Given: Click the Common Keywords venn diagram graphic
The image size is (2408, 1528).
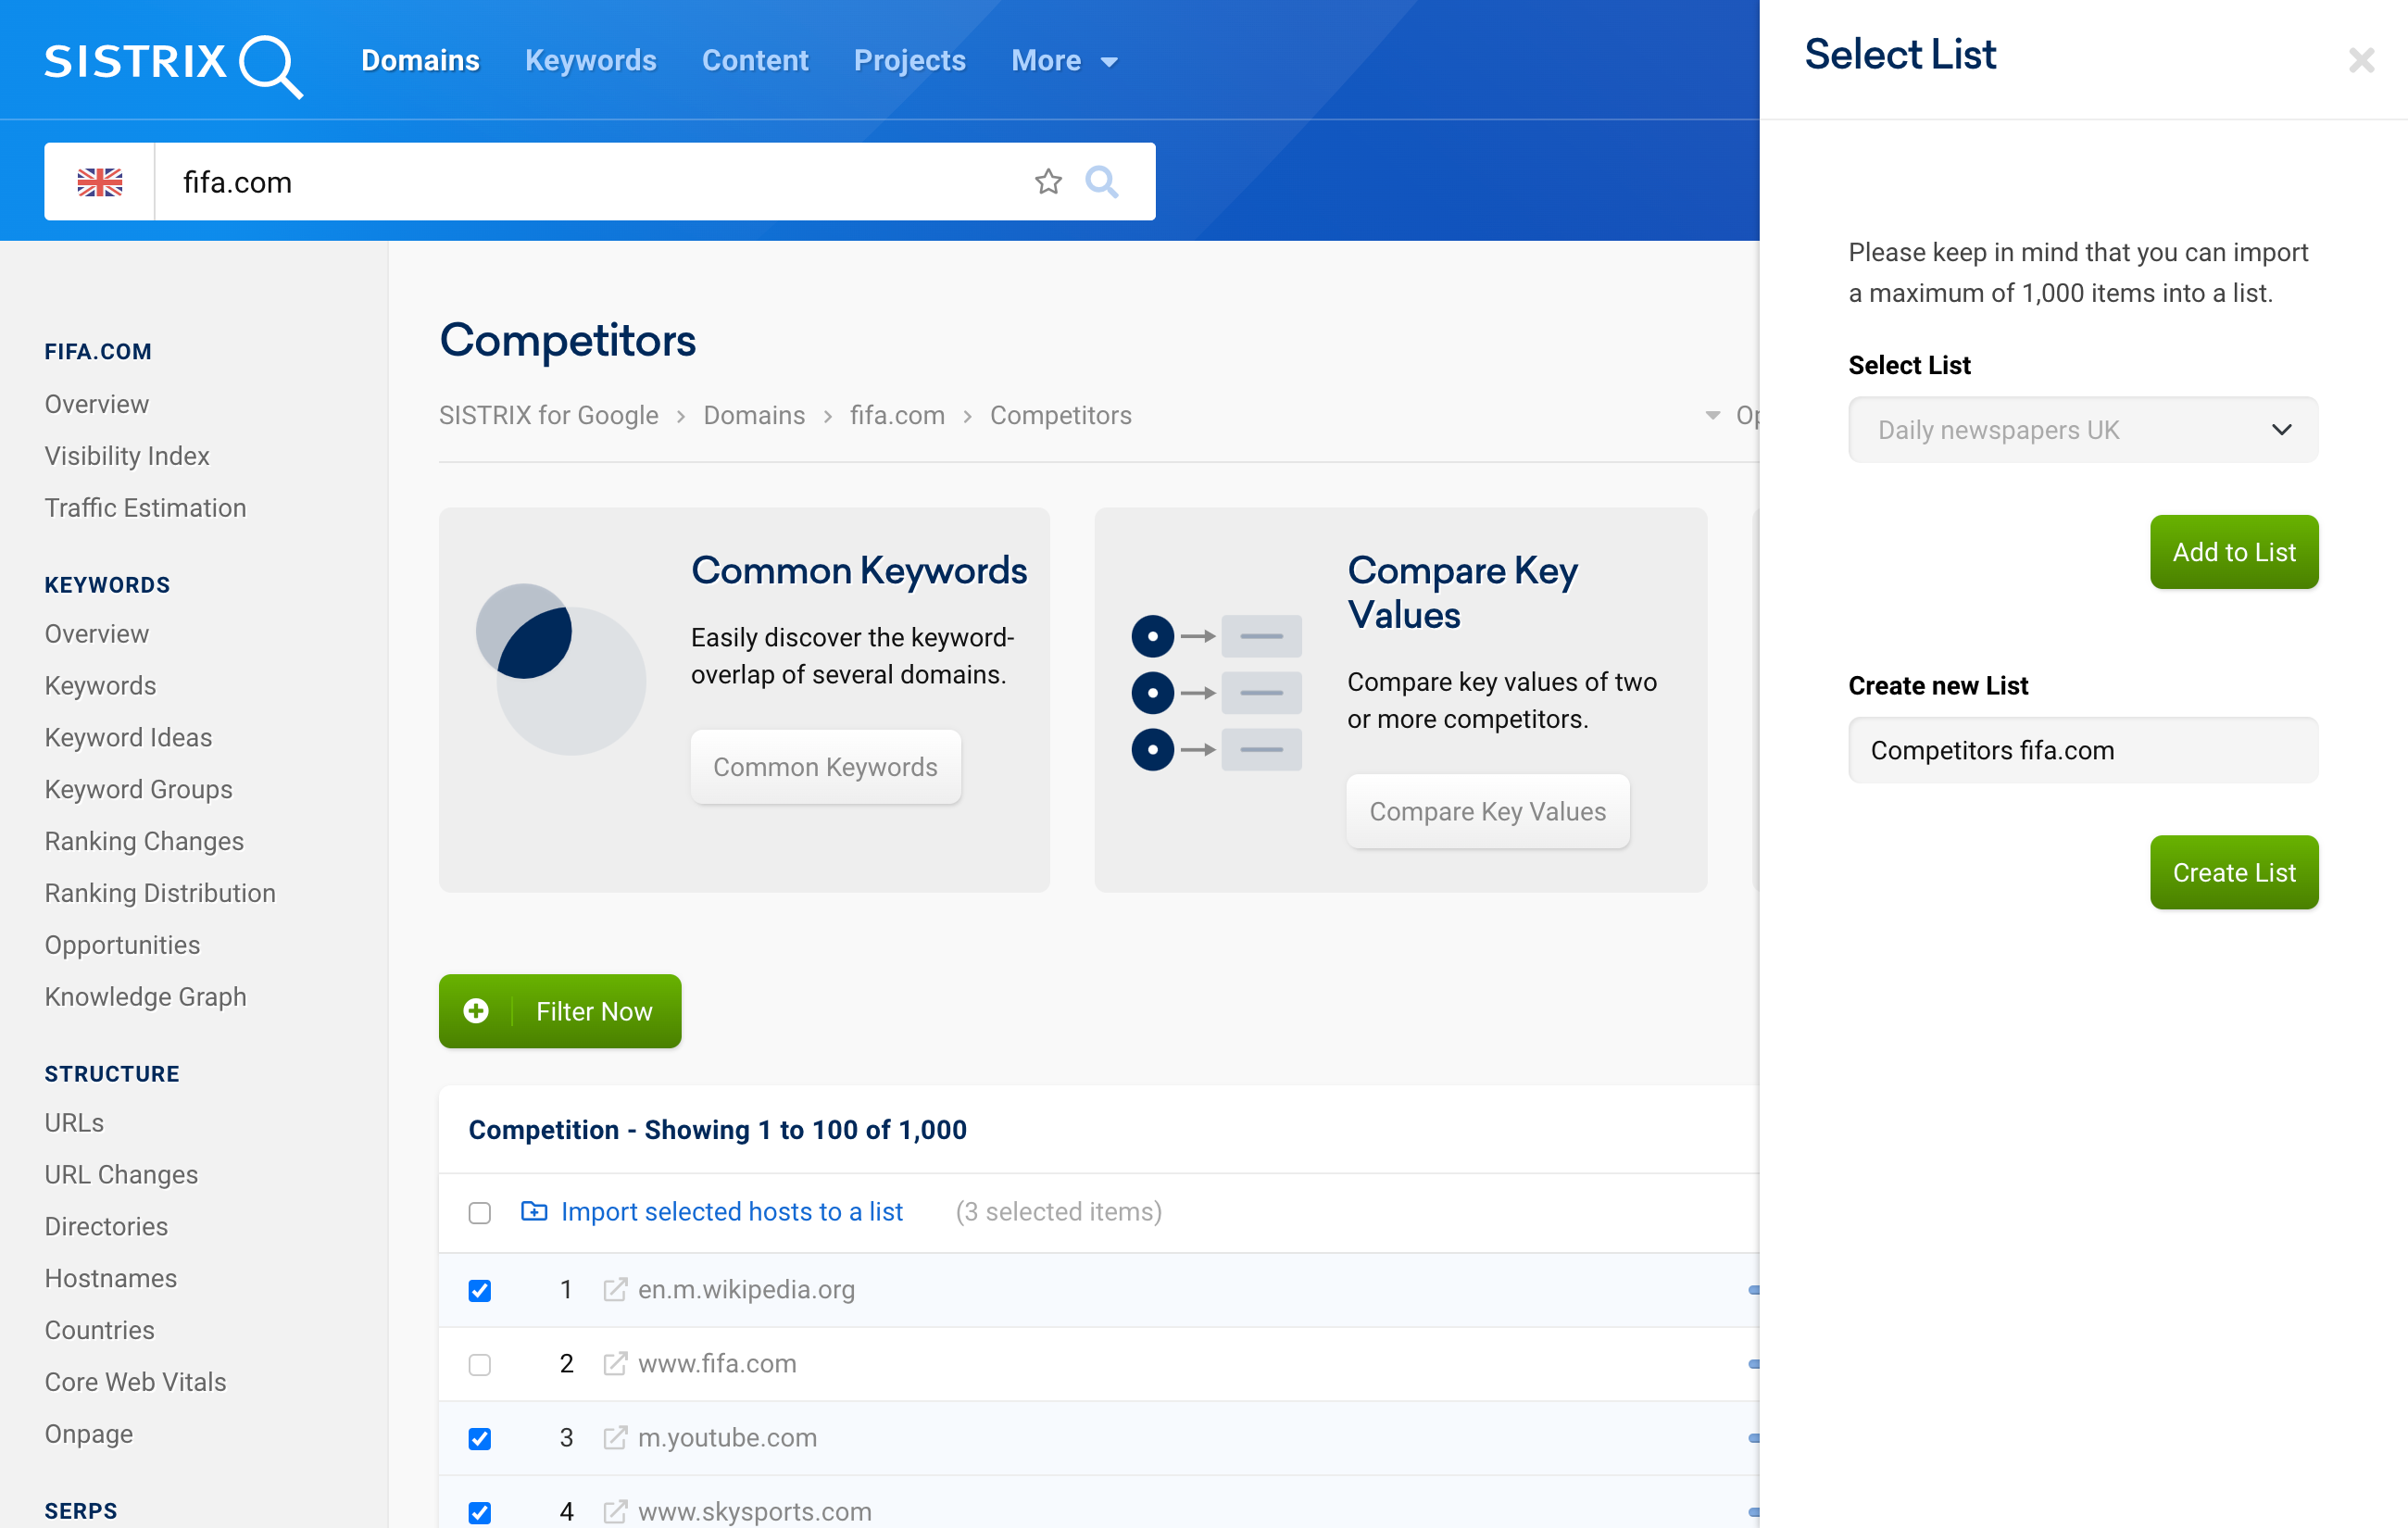Looking at the screenshot, I should click(x=560, y=668).
